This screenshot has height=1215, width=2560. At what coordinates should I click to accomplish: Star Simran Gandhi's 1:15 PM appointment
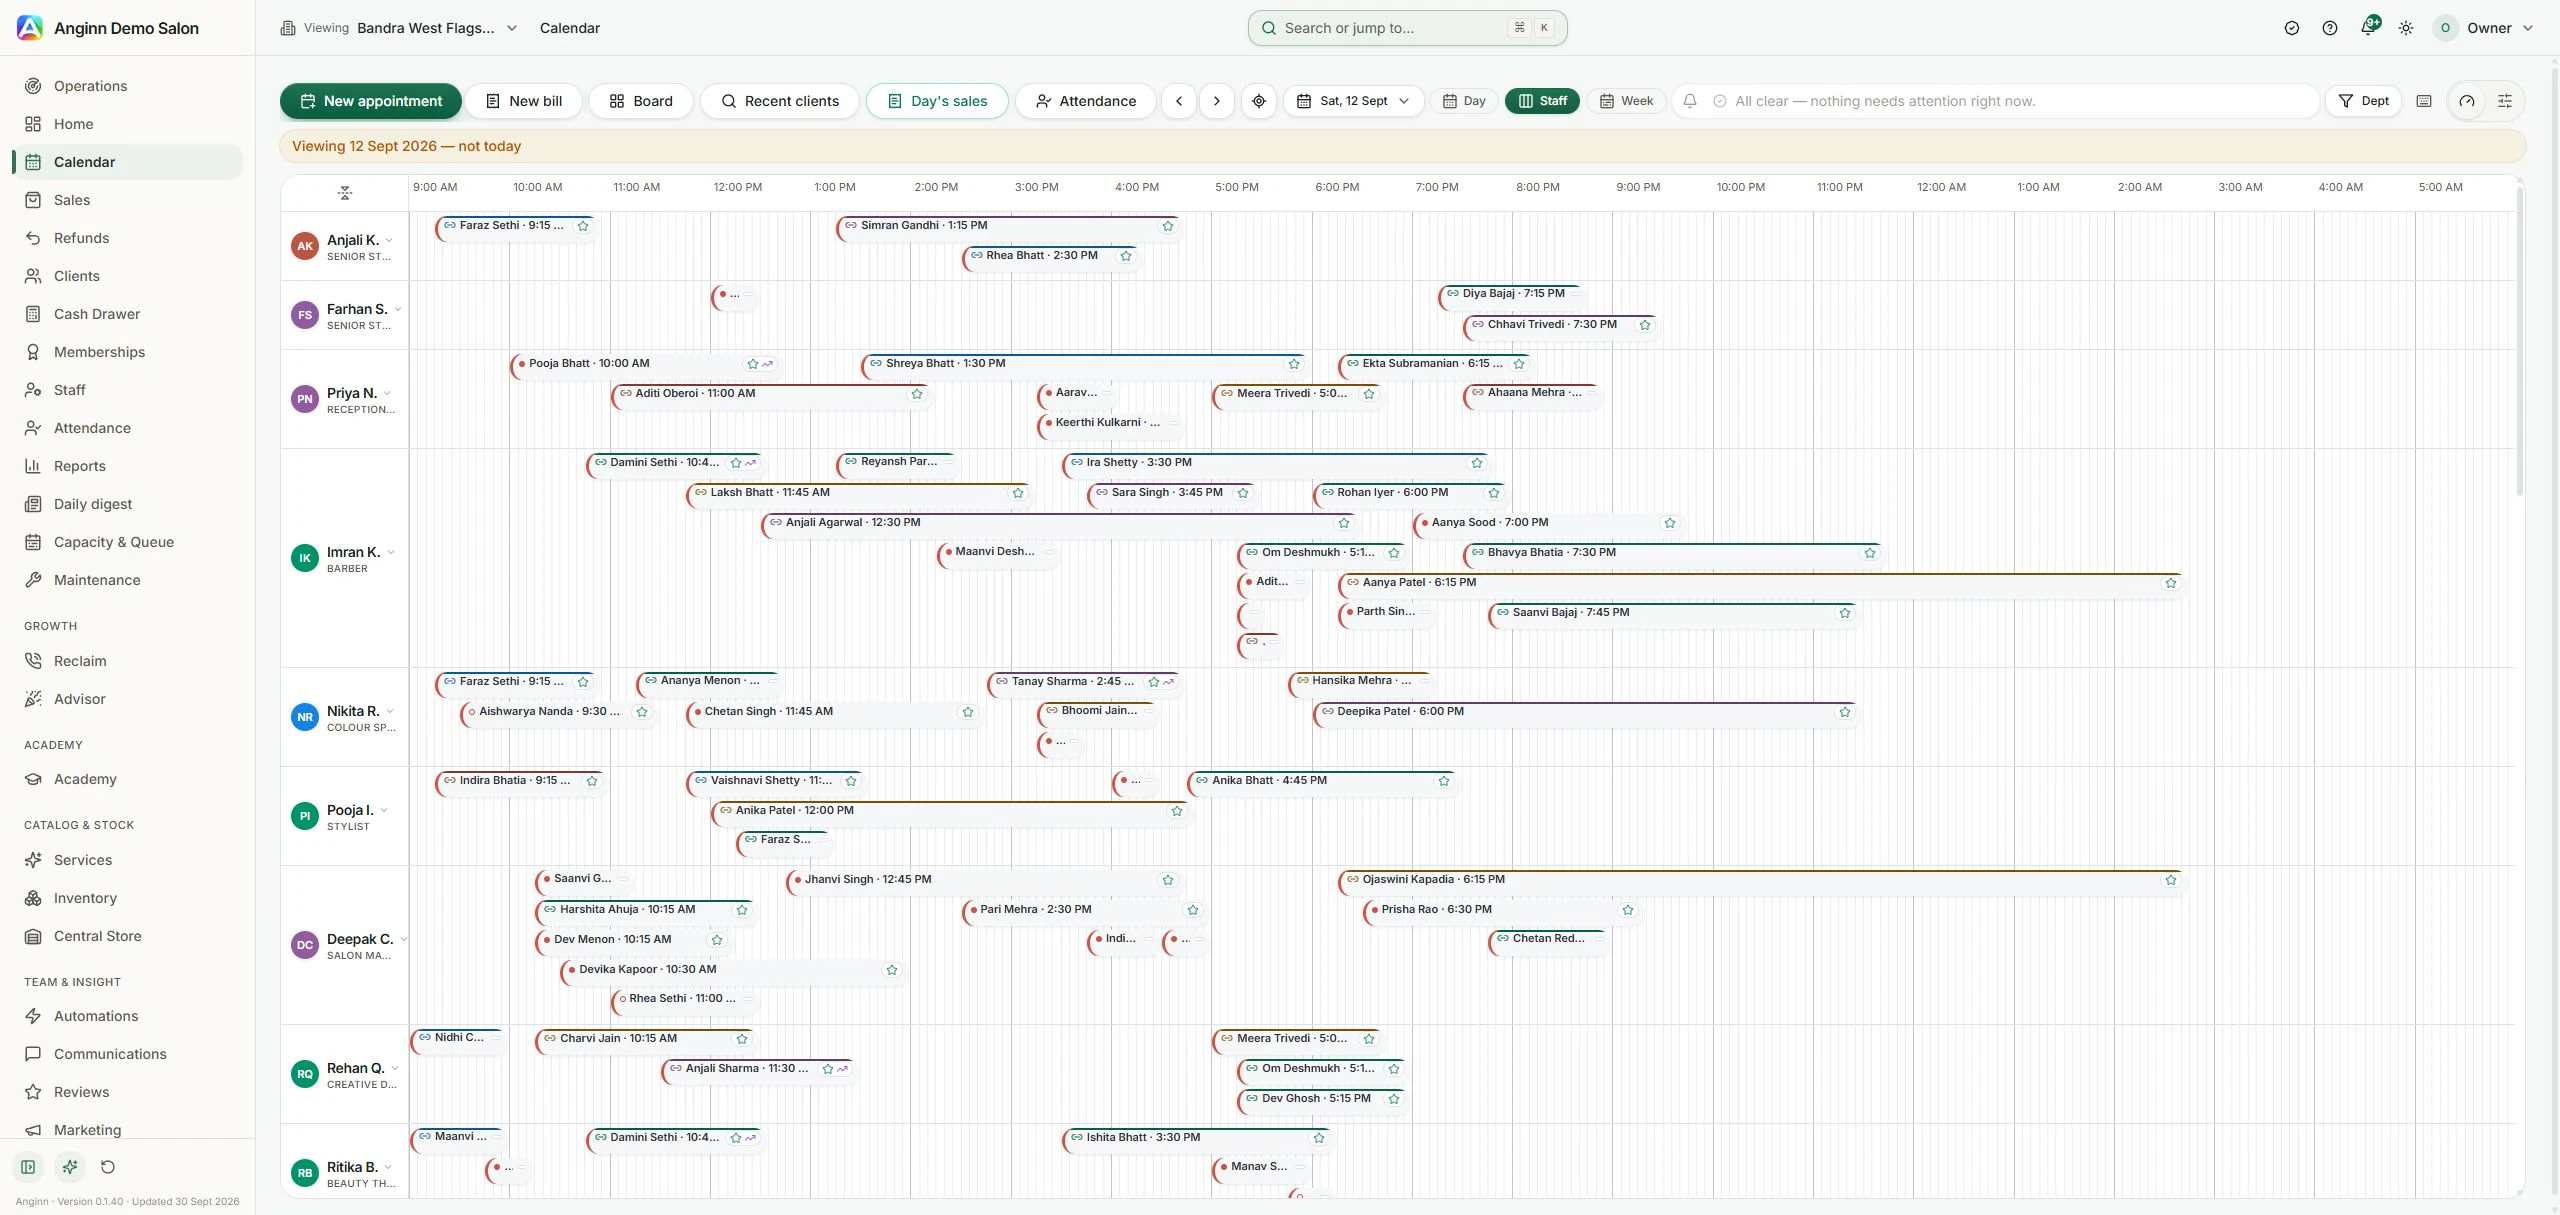click(x=1168, y=226)
